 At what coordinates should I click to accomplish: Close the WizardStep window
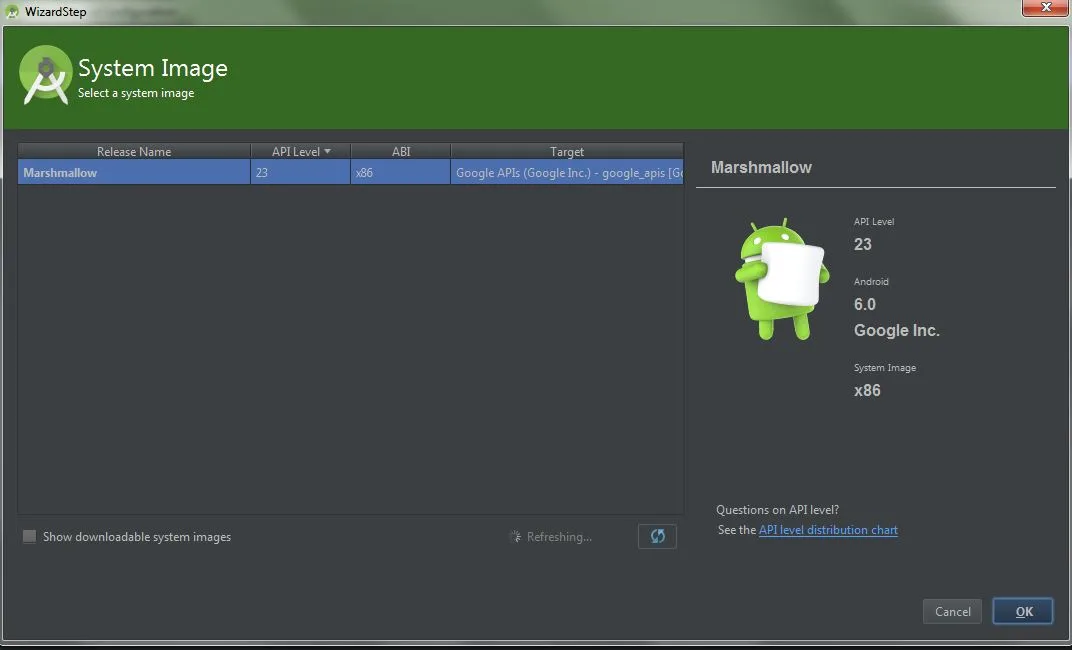coord(1045,8)
